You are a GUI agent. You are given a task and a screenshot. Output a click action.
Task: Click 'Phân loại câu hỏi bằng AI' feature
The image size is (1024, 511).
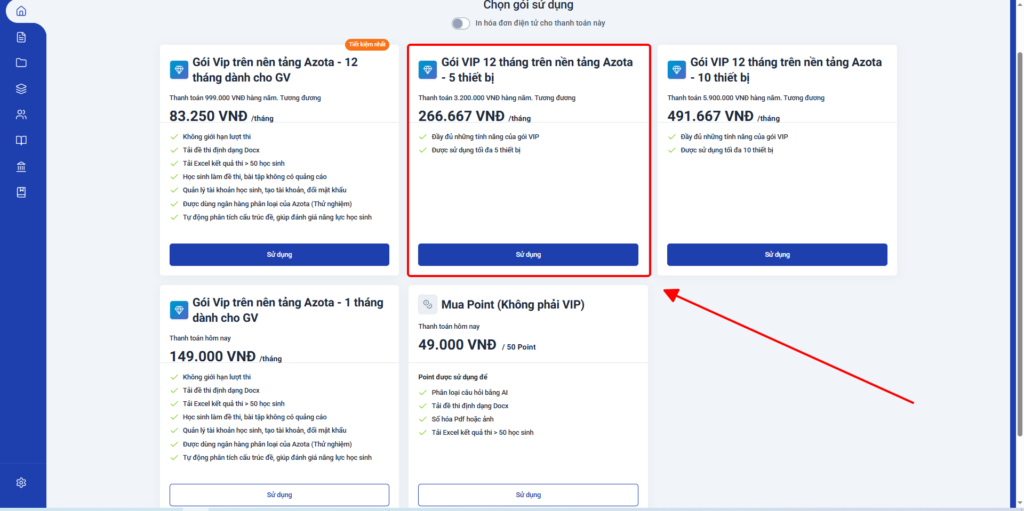point(470,393)
